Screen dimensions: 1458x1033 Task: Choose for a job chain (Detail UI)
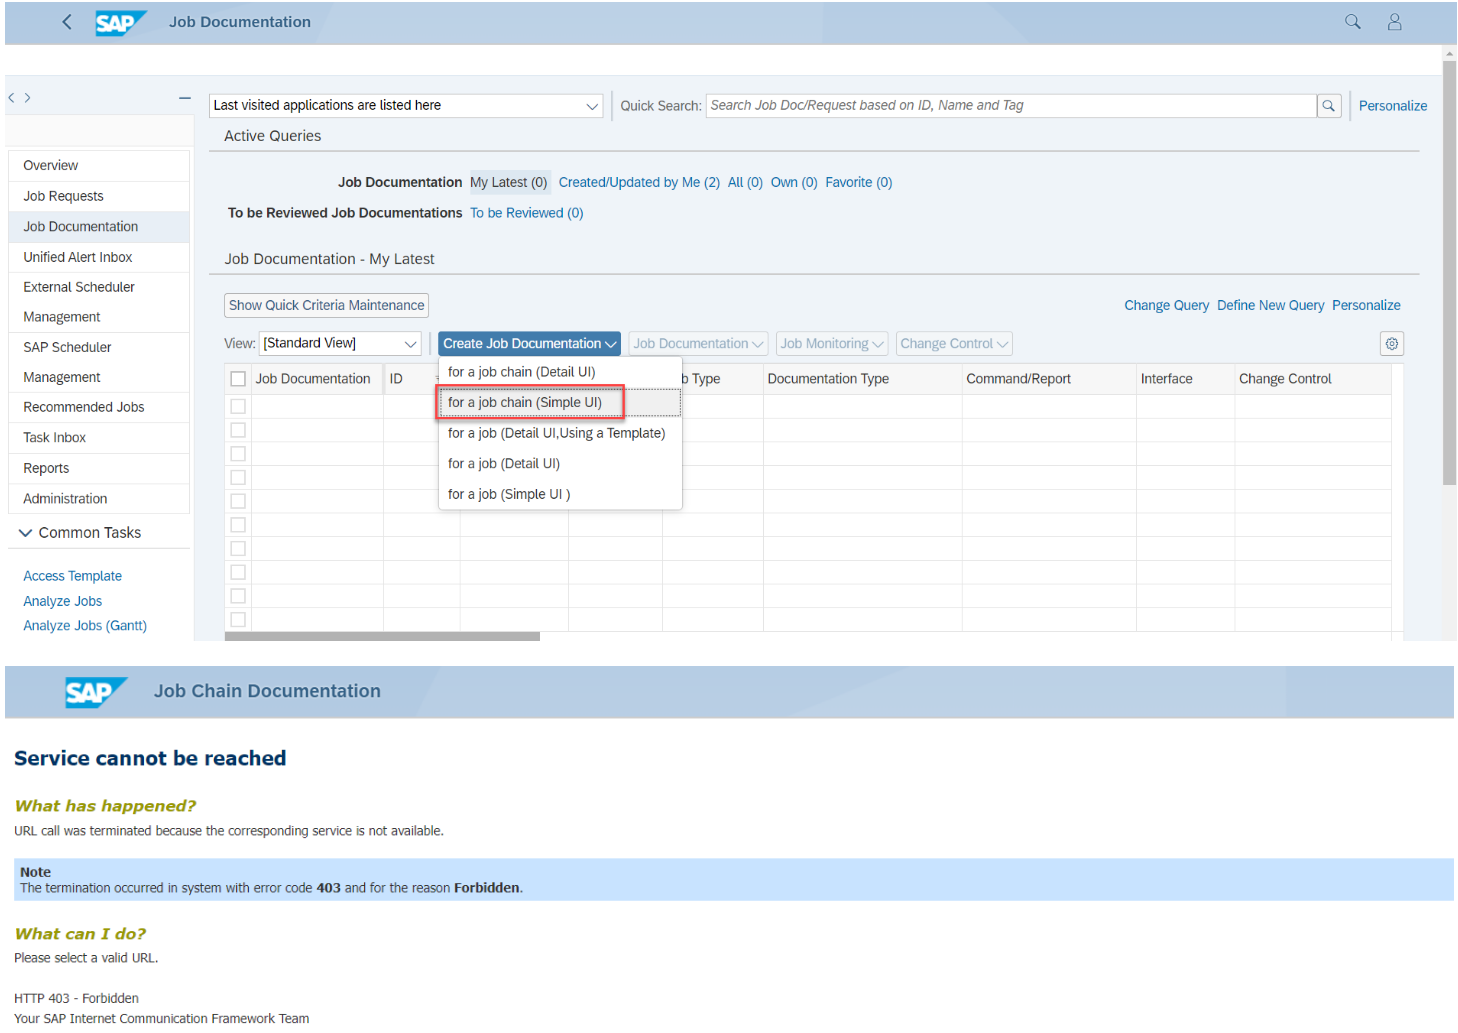tap(560, 372)
